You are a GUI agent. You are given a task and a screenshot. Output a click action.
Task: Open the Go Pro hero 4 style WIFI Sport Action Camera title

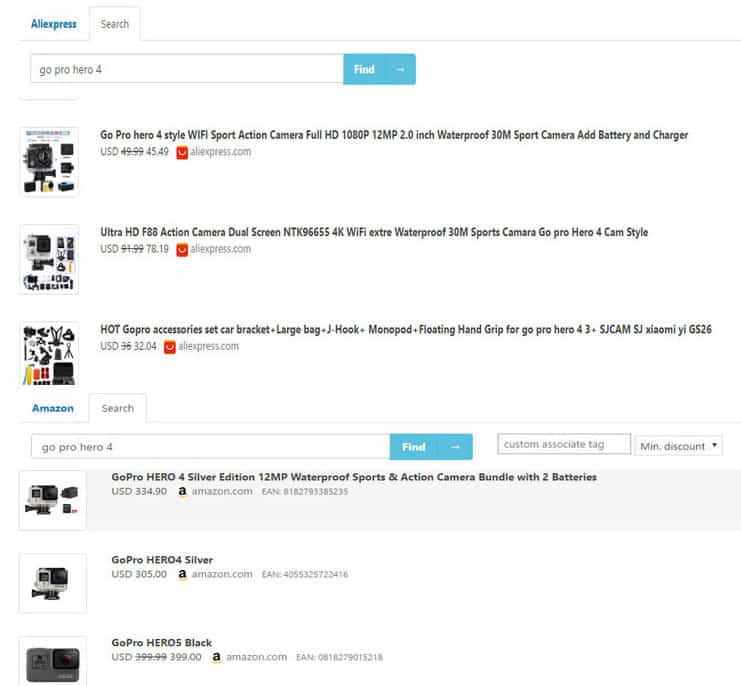click(394, 135)
